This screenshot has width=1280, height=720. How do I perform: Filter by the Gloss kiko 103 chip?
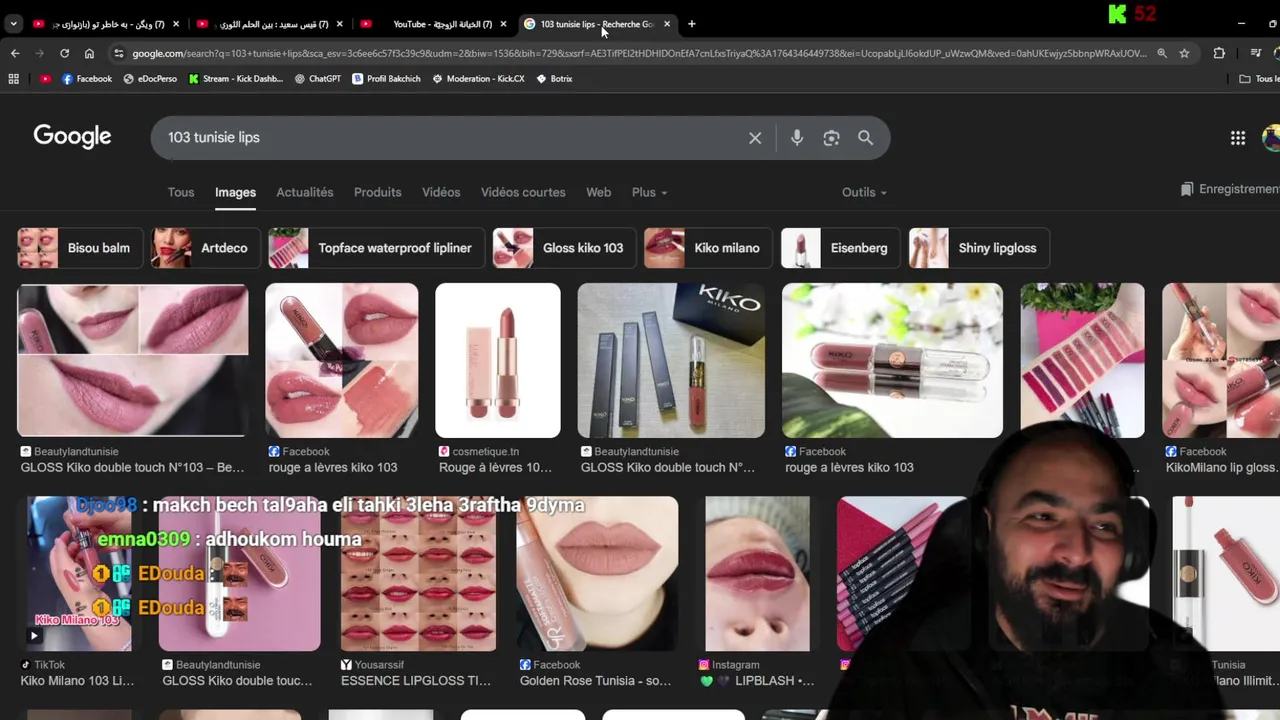(564, 248)
